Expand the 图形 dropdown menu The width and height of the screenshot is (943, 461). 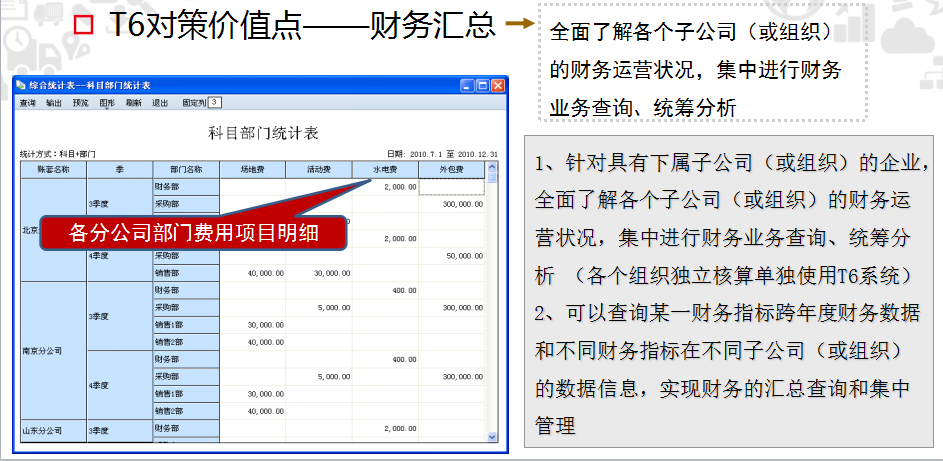(107, 103)
